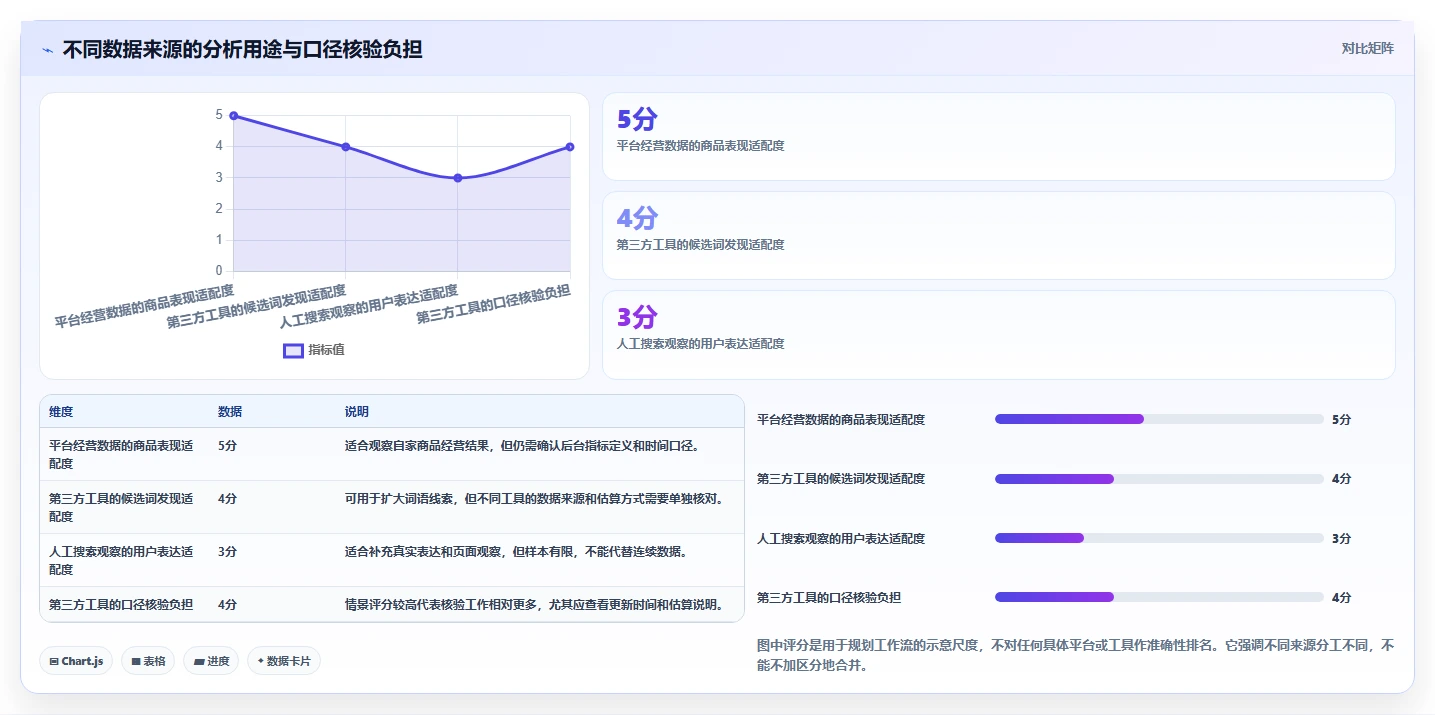The height and width of the screenshot is (715, 1435).
Task: Click table cell 第三方工具的候选词发现适配度
Action: coord(124,507)
